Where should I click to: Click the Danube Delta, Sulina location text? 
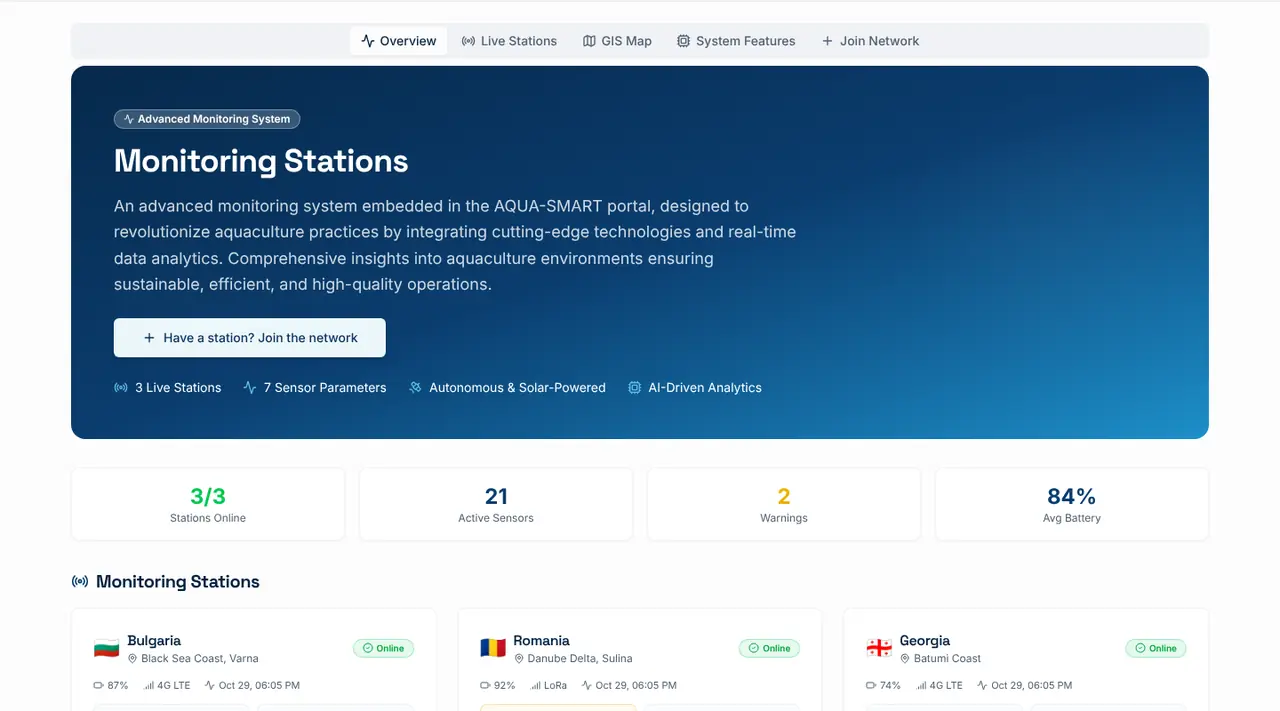coord(580,659)
